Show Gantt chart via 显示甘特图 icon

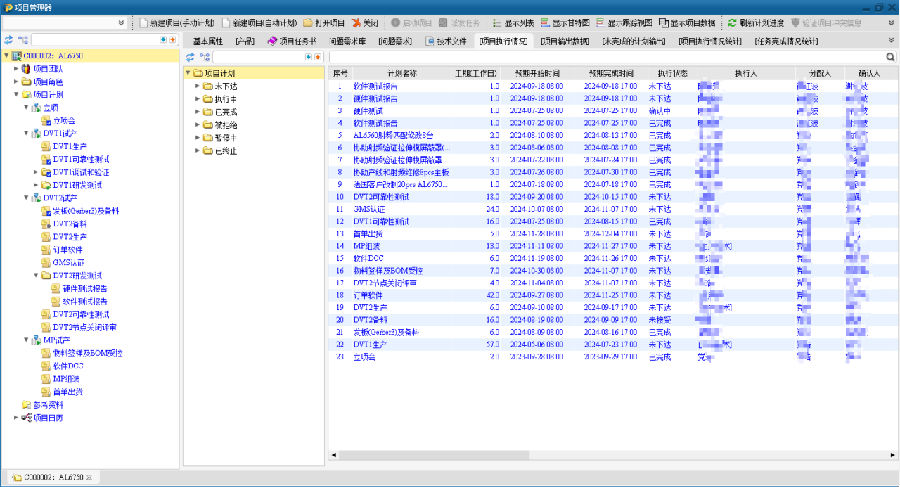coord(548,22)
